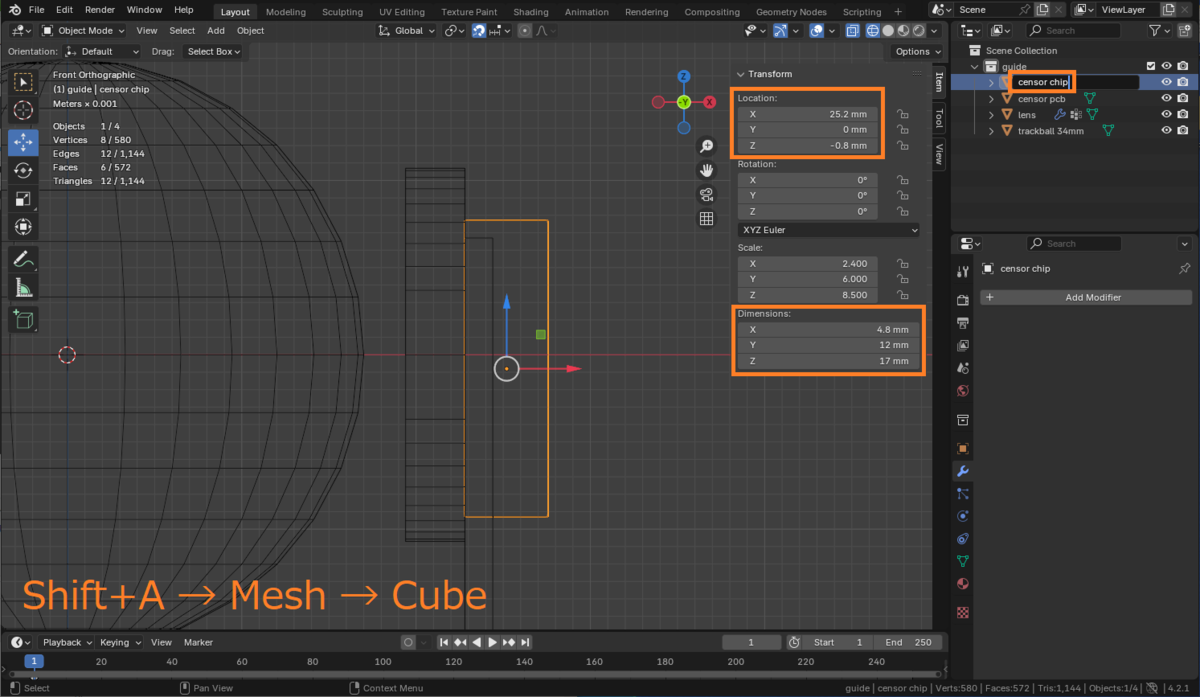Open the XYZ Euler rotation mode dropdown
The height and width of the screenshot is (697, 1200).
click(x=828, y=230)
